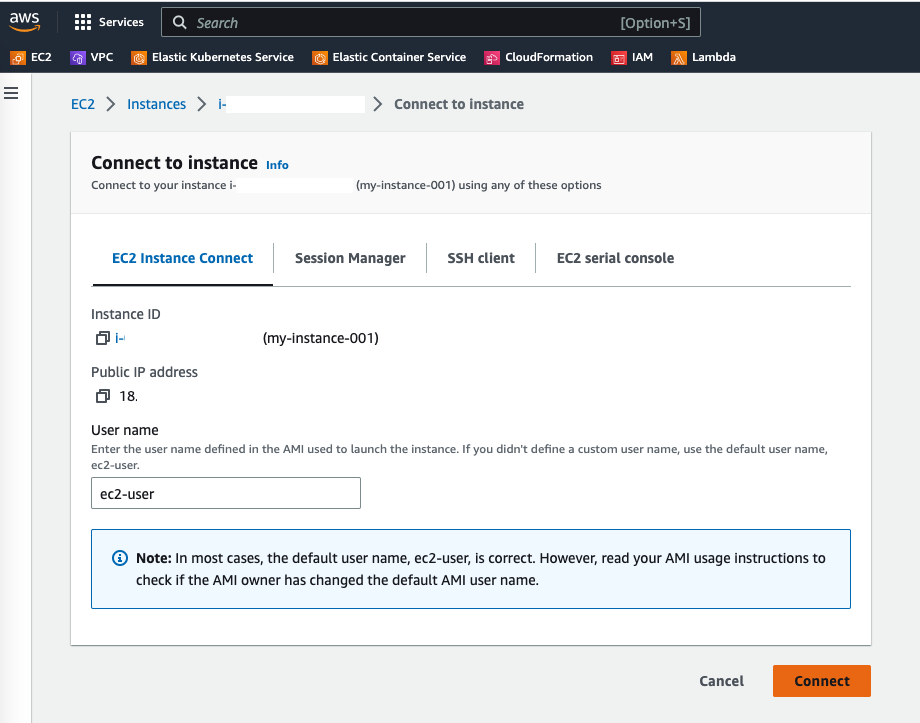Open the Services grid menu
The height and width of the screenshot is (723, 920).
pyautogui.click(x=83, y=22)
